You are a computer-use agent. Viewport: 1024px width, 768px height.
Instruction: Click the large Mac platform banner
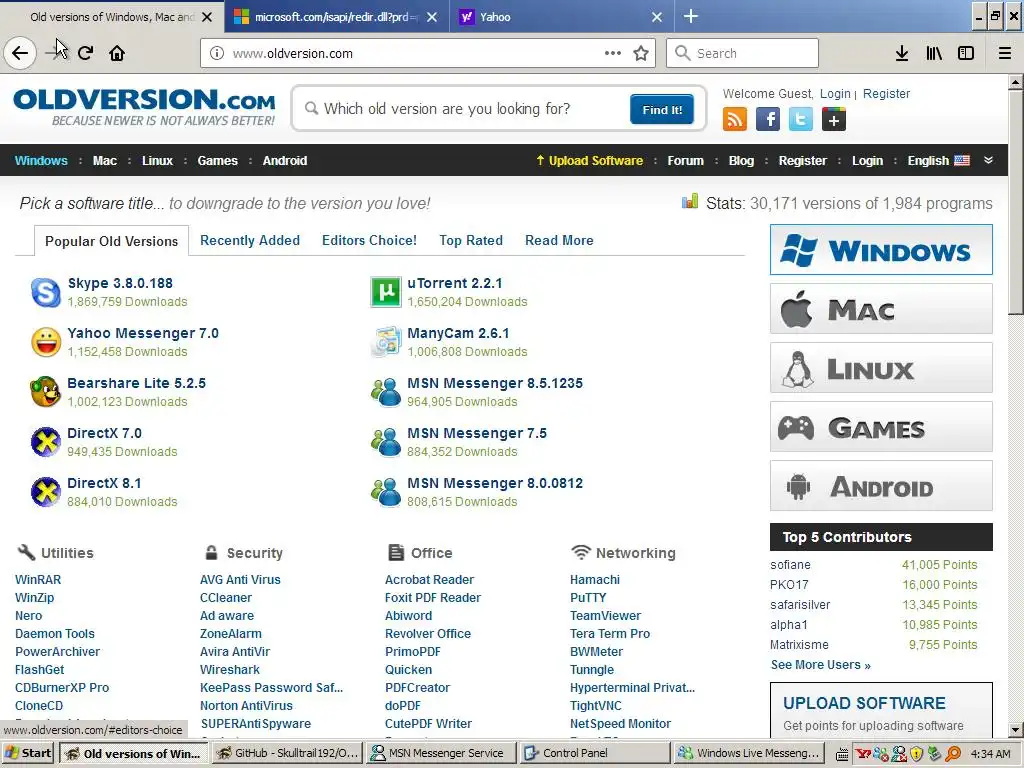tap(881, 308)
